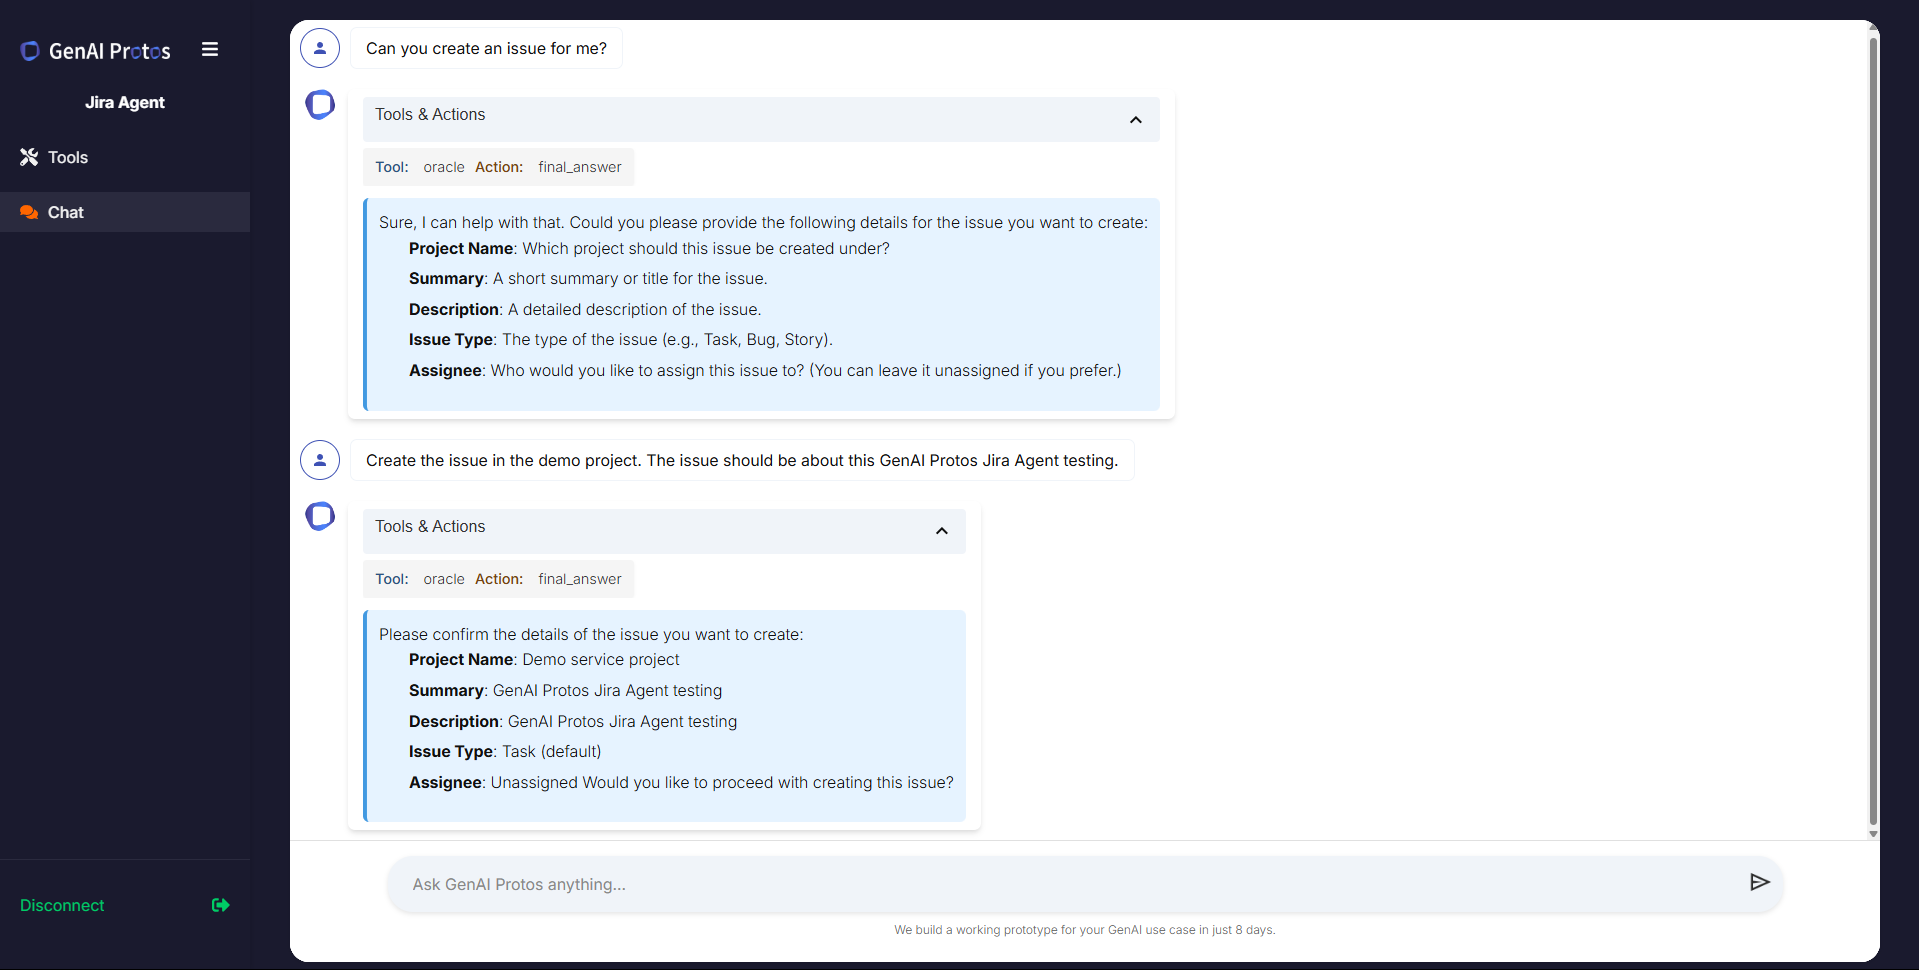Viewport: 1919px width, 970px height.
Task: Click the GenAI Protos logo
Action: (x=96, y=51)
